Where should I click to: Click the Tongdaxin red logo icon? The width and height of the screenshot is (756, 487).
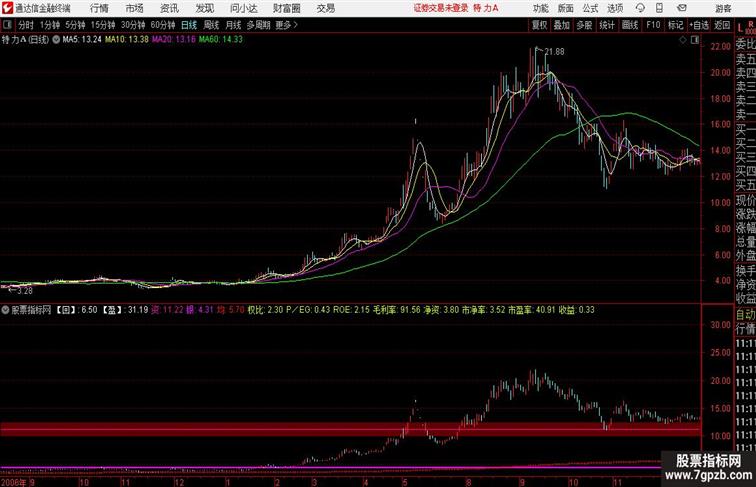7,8
